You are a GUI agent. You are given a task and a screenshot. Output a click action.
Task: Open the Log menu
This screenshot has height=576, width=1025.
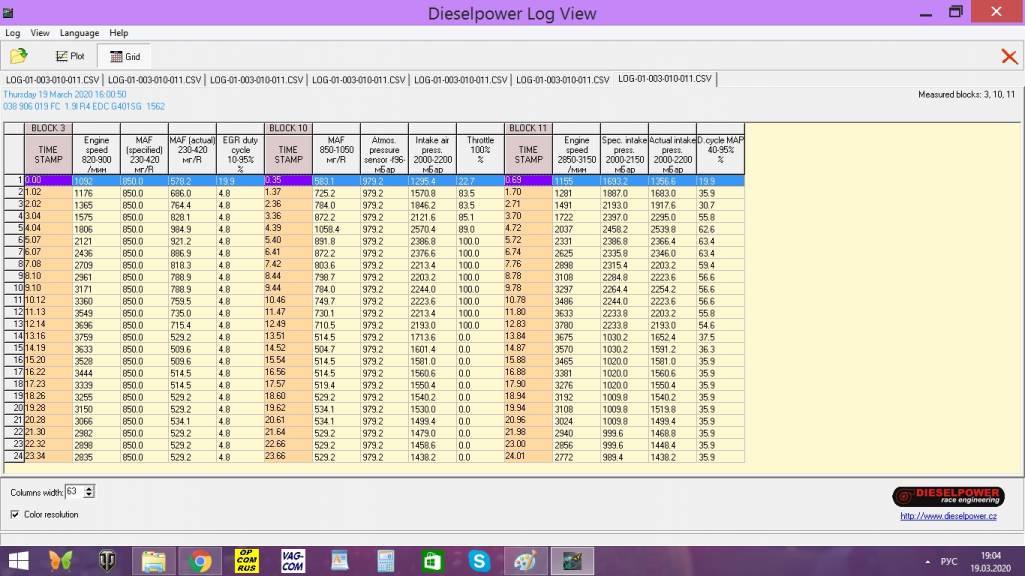click(13, 33)
